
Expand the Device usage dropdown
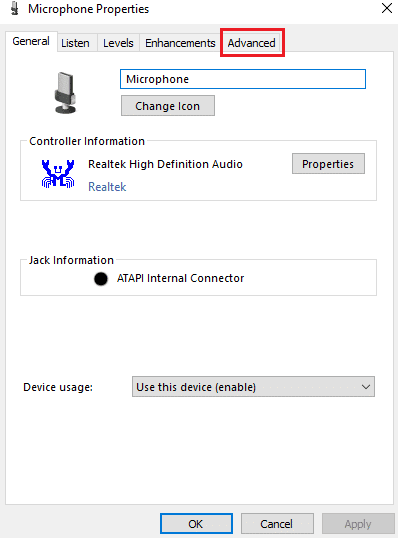[x=253, y=387]
